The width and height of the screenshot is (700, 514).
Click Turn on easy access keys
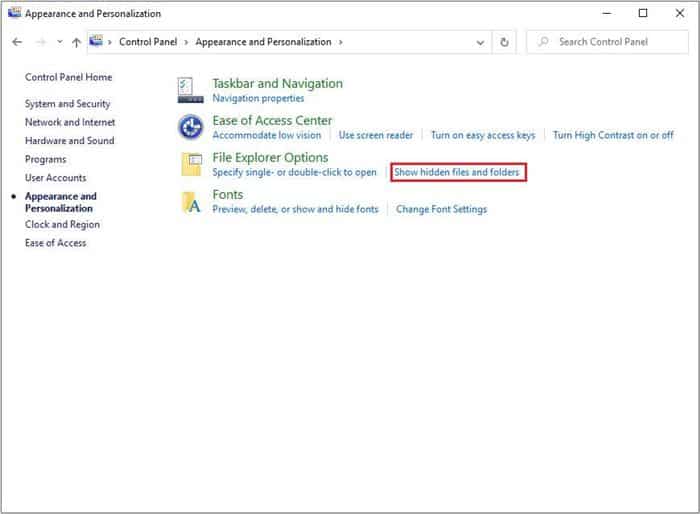[x=483, y=135]
